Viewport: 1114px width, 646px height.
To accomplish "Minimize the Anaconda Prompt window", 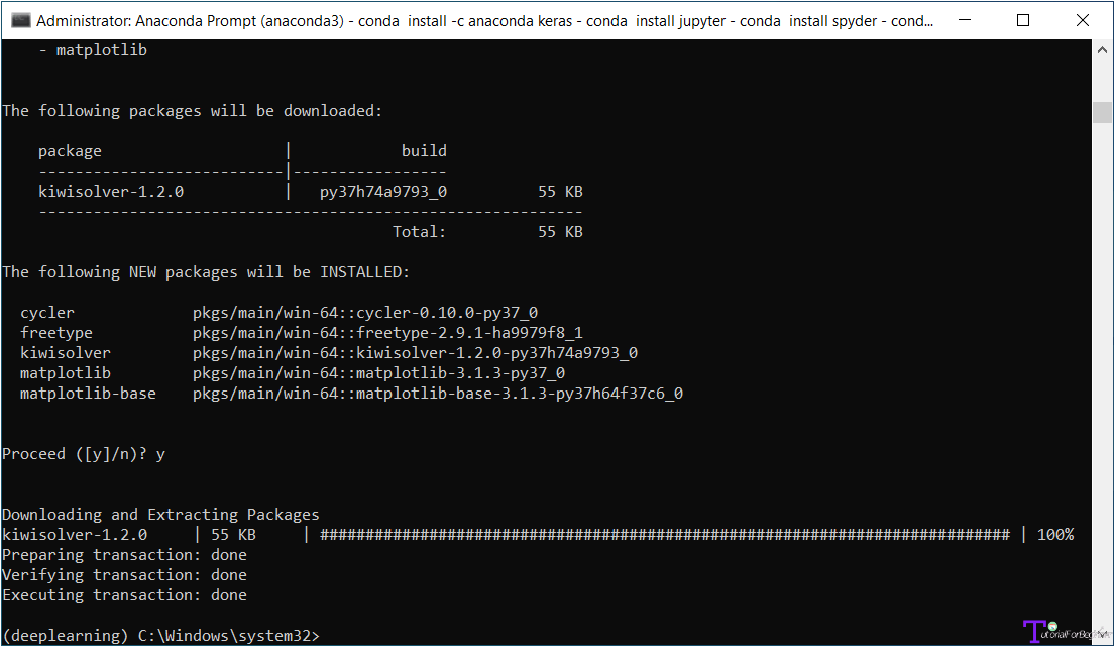I will 965,20.
